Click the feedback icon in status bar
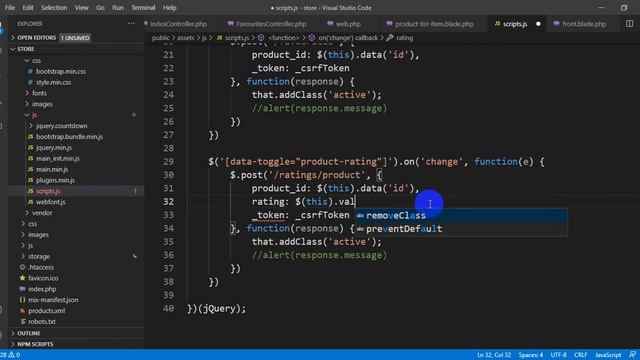Screen dimensions: 640x360 coord(632,355)
